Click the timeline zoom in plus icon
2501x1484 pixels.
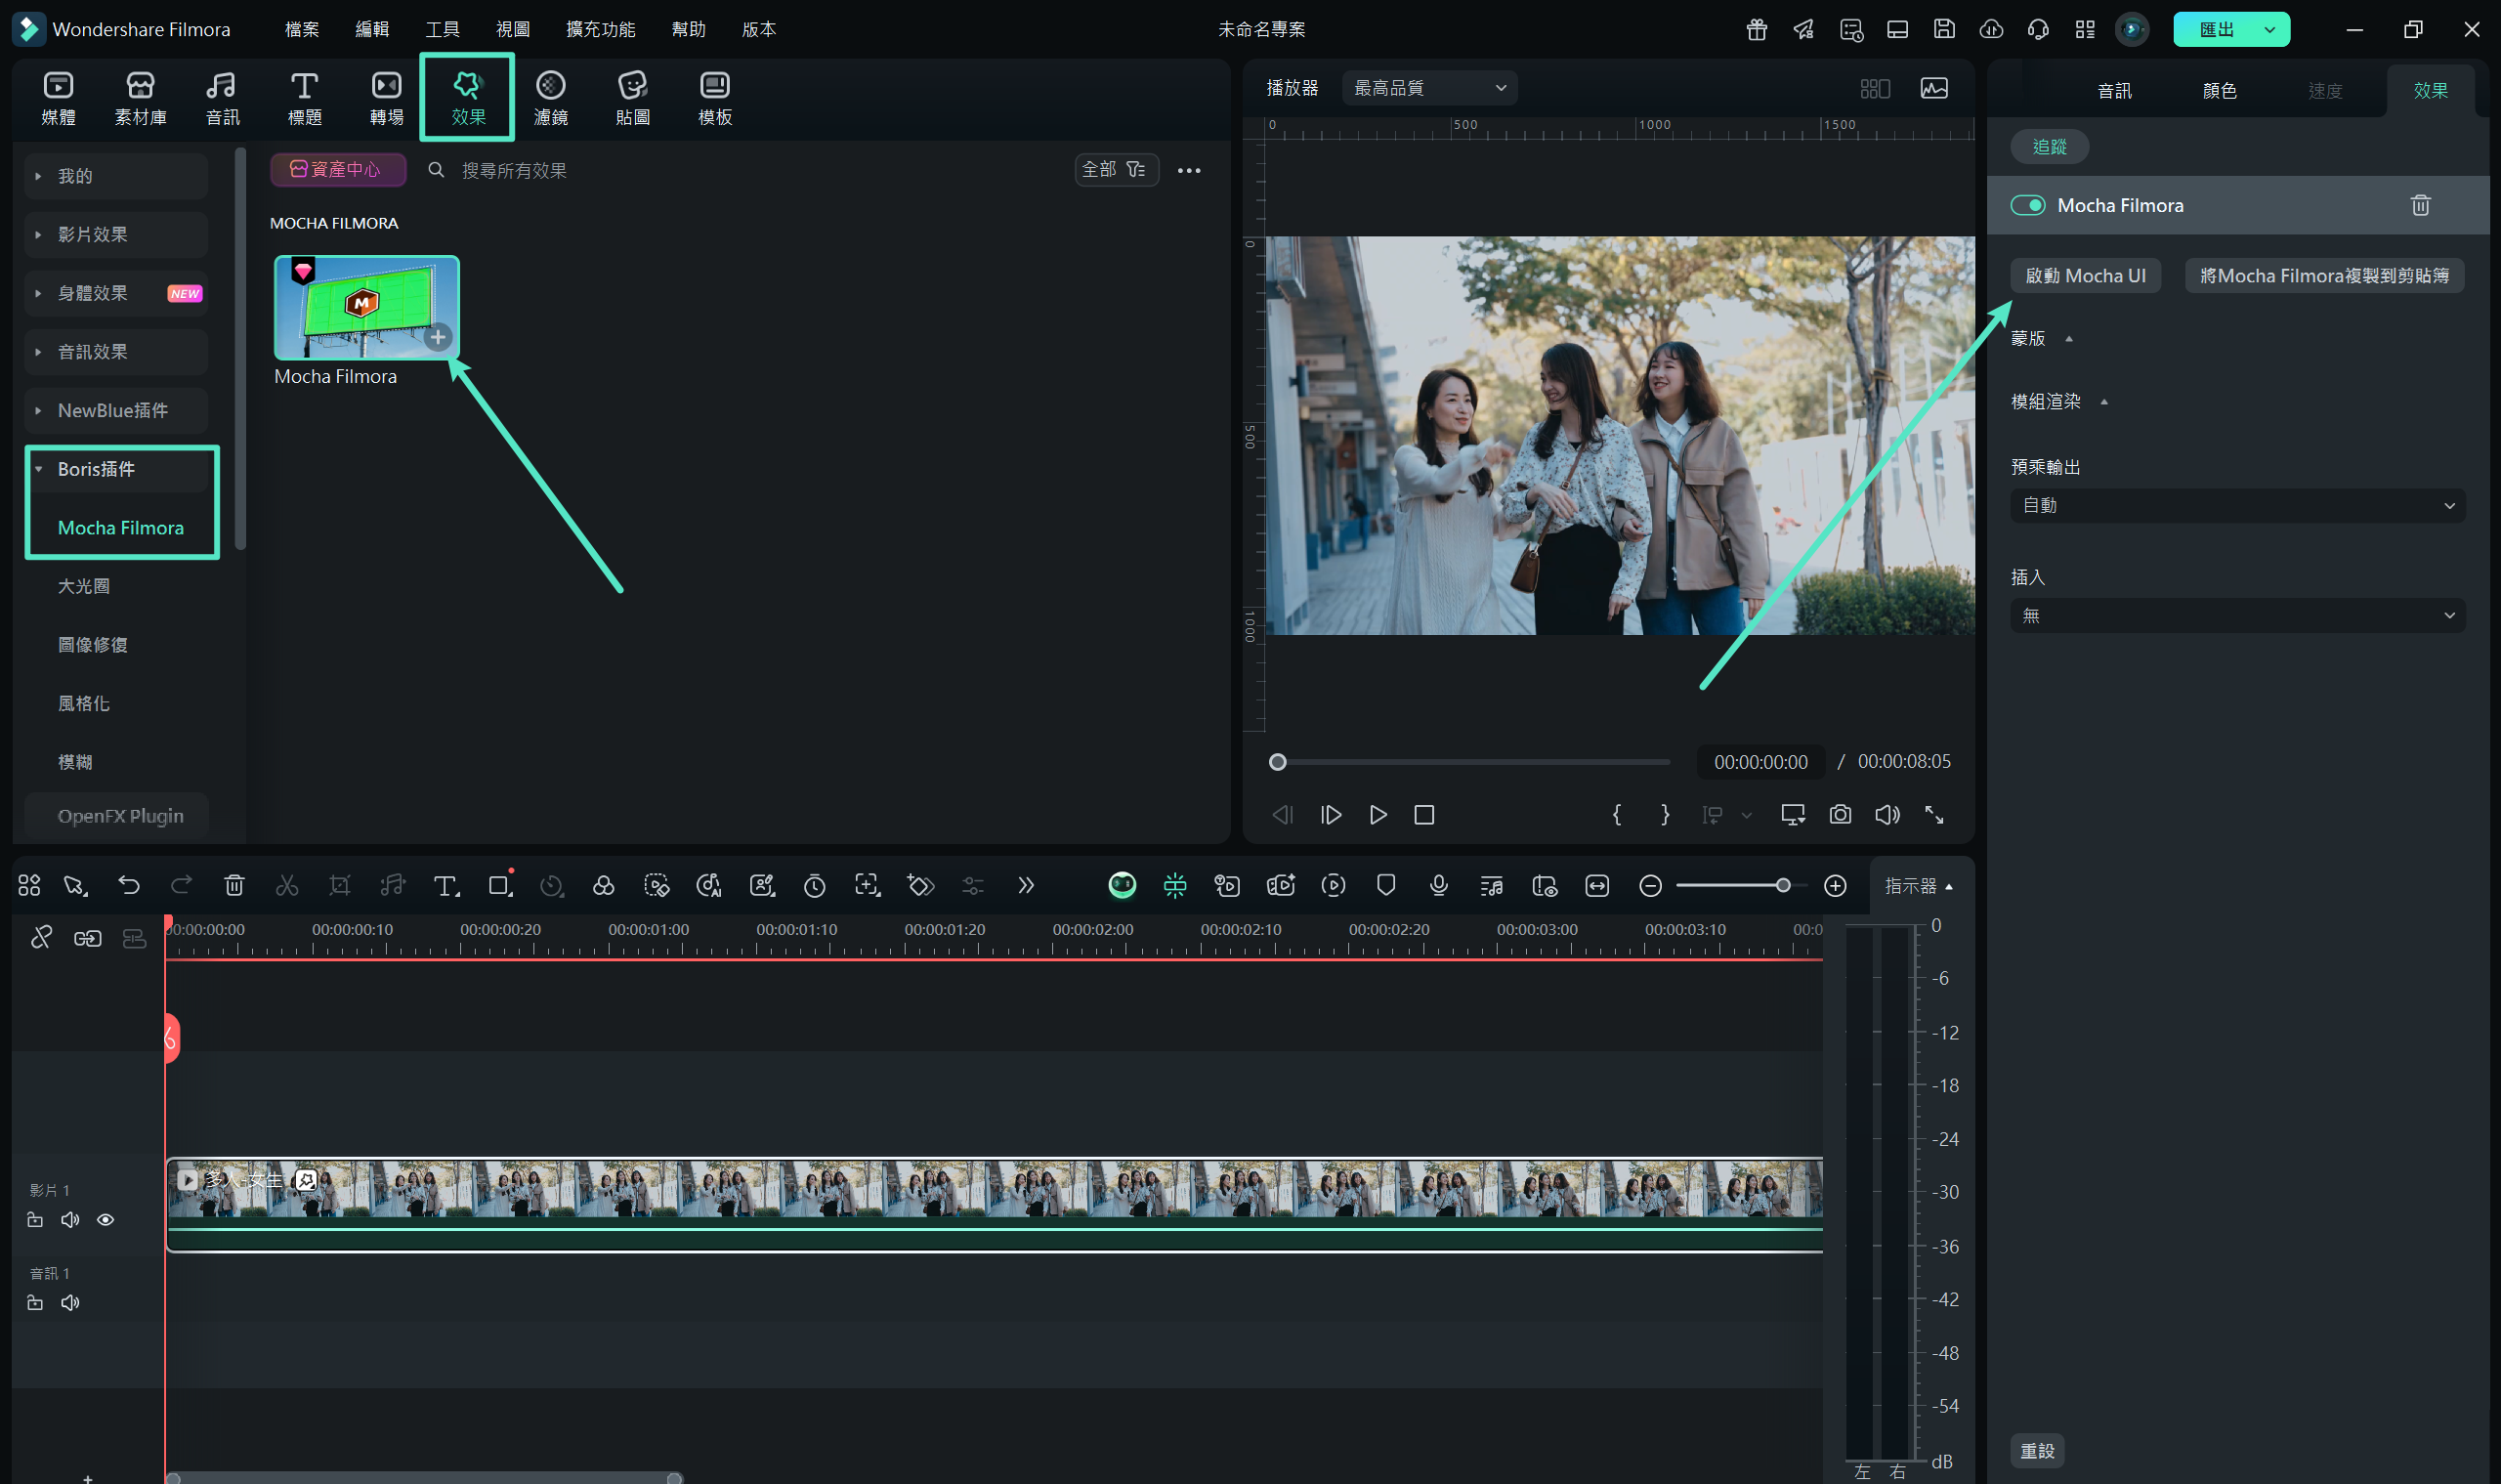1835,886
